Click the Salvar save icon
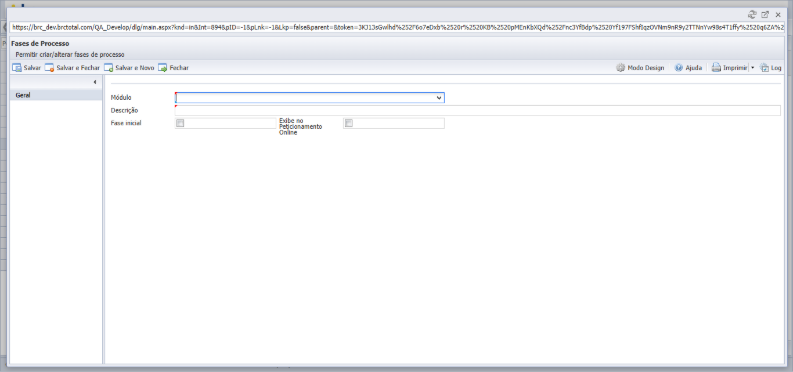793x372 pixels. 16,68
